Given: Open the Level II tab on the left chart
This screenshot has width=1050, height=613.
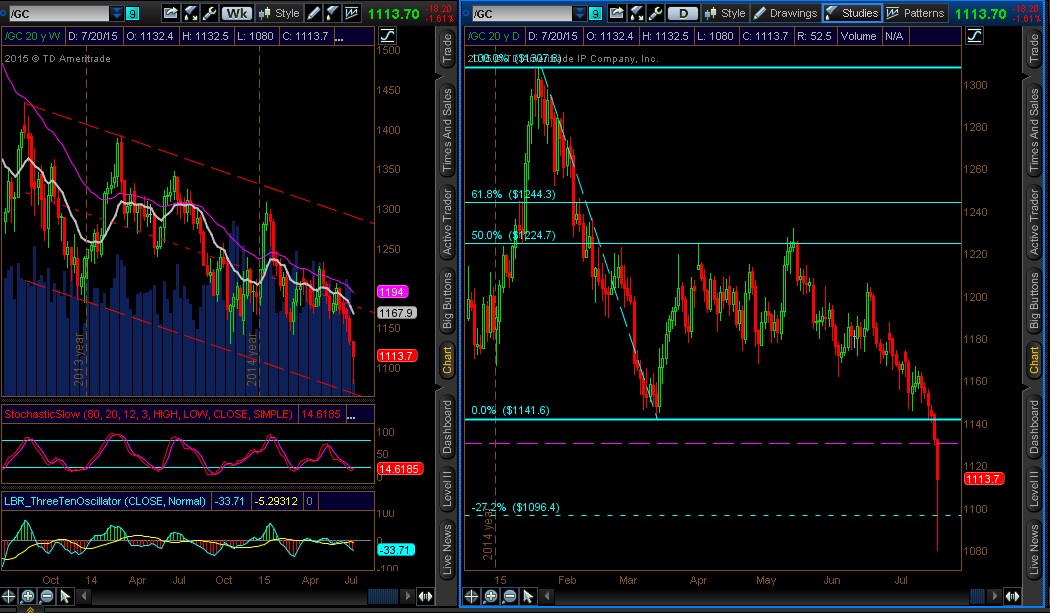Looking at the screenshot, I should [447, 488].
